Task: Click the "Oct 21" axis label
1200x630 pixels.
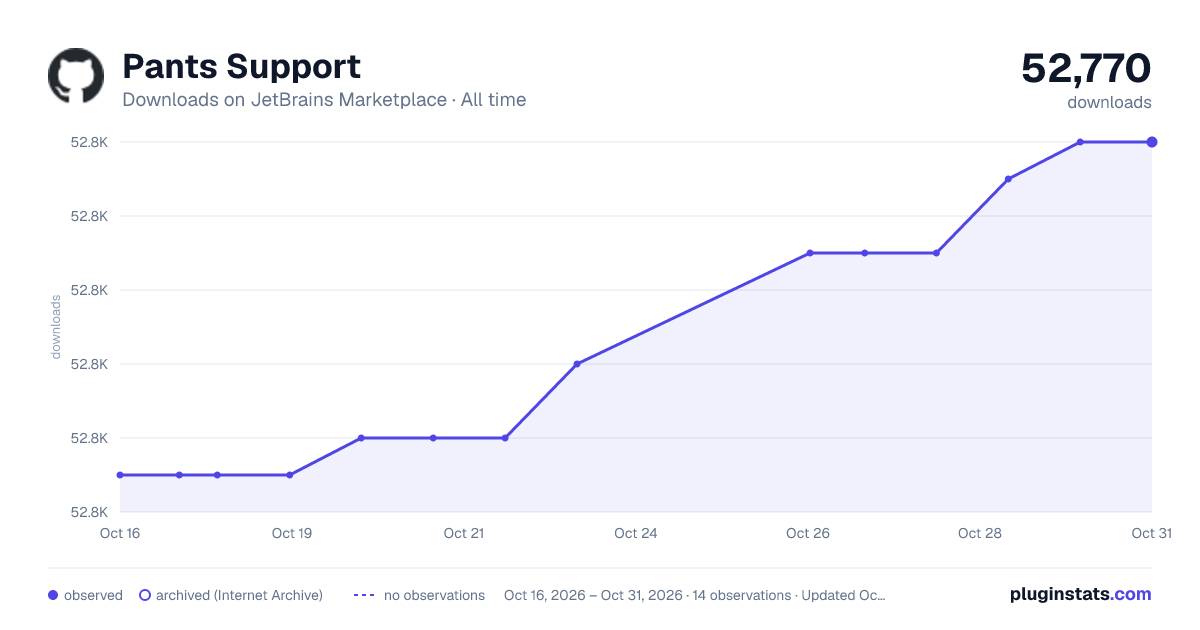Action: click(463, 533)
